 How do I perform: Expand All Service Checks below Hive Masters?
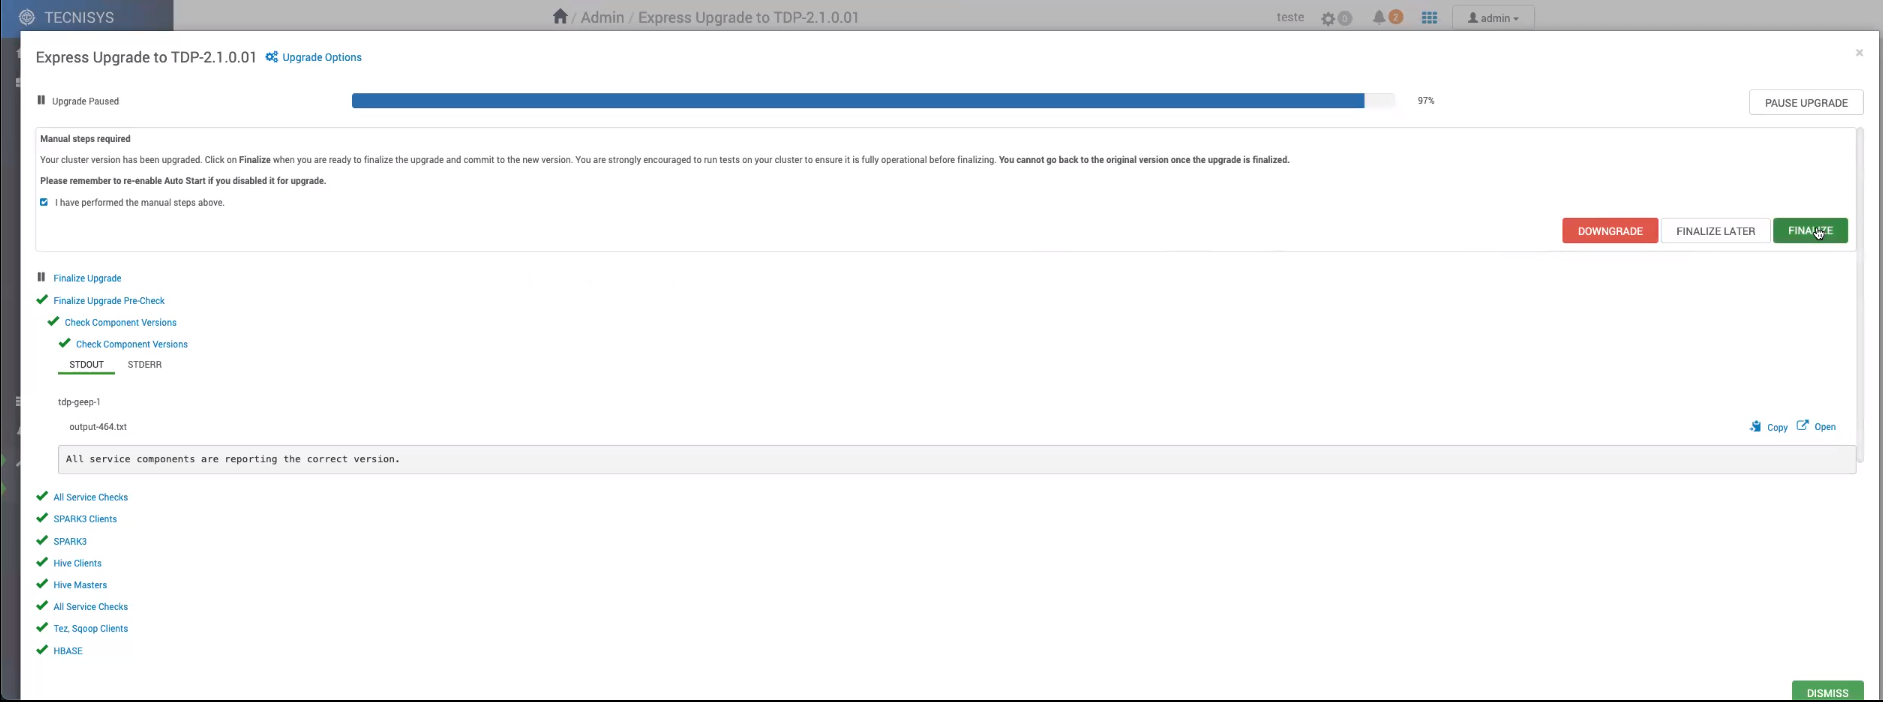(91, 607)
